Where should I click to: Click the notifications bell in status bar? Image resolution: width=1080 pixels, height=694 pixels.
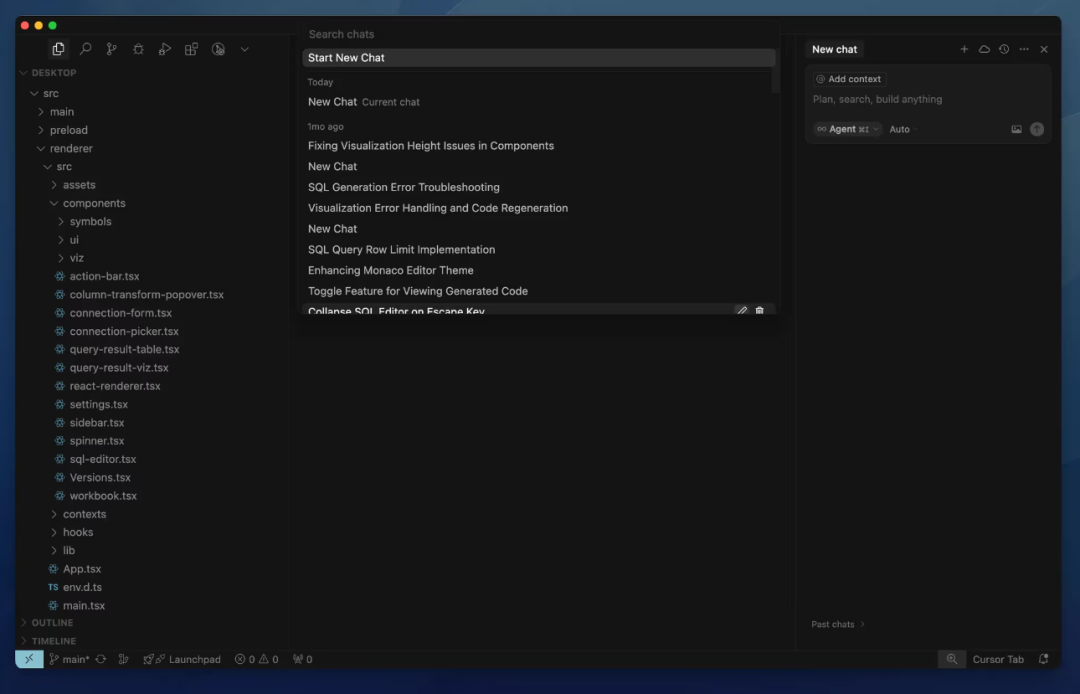[1043, 659]
